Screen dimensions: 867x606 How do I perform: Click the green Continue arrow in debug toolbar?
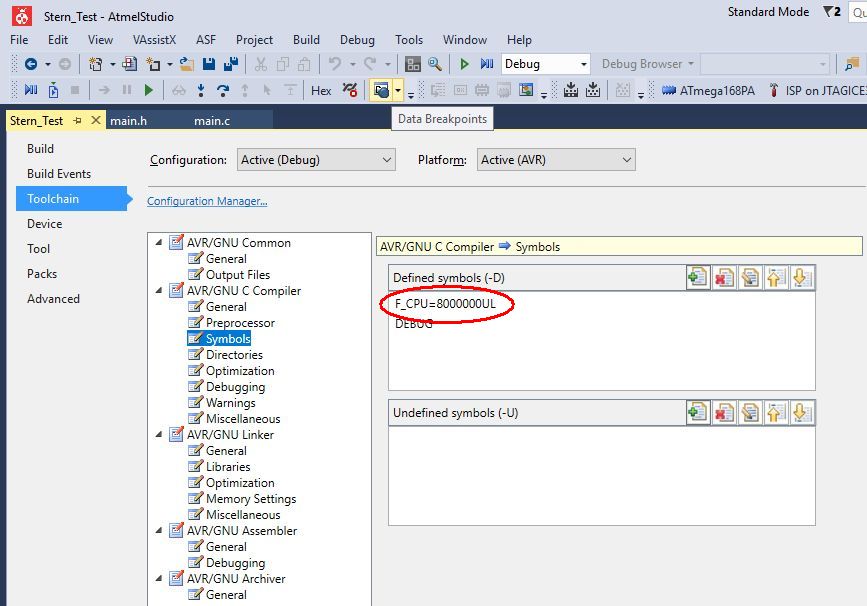click(148, 90)
